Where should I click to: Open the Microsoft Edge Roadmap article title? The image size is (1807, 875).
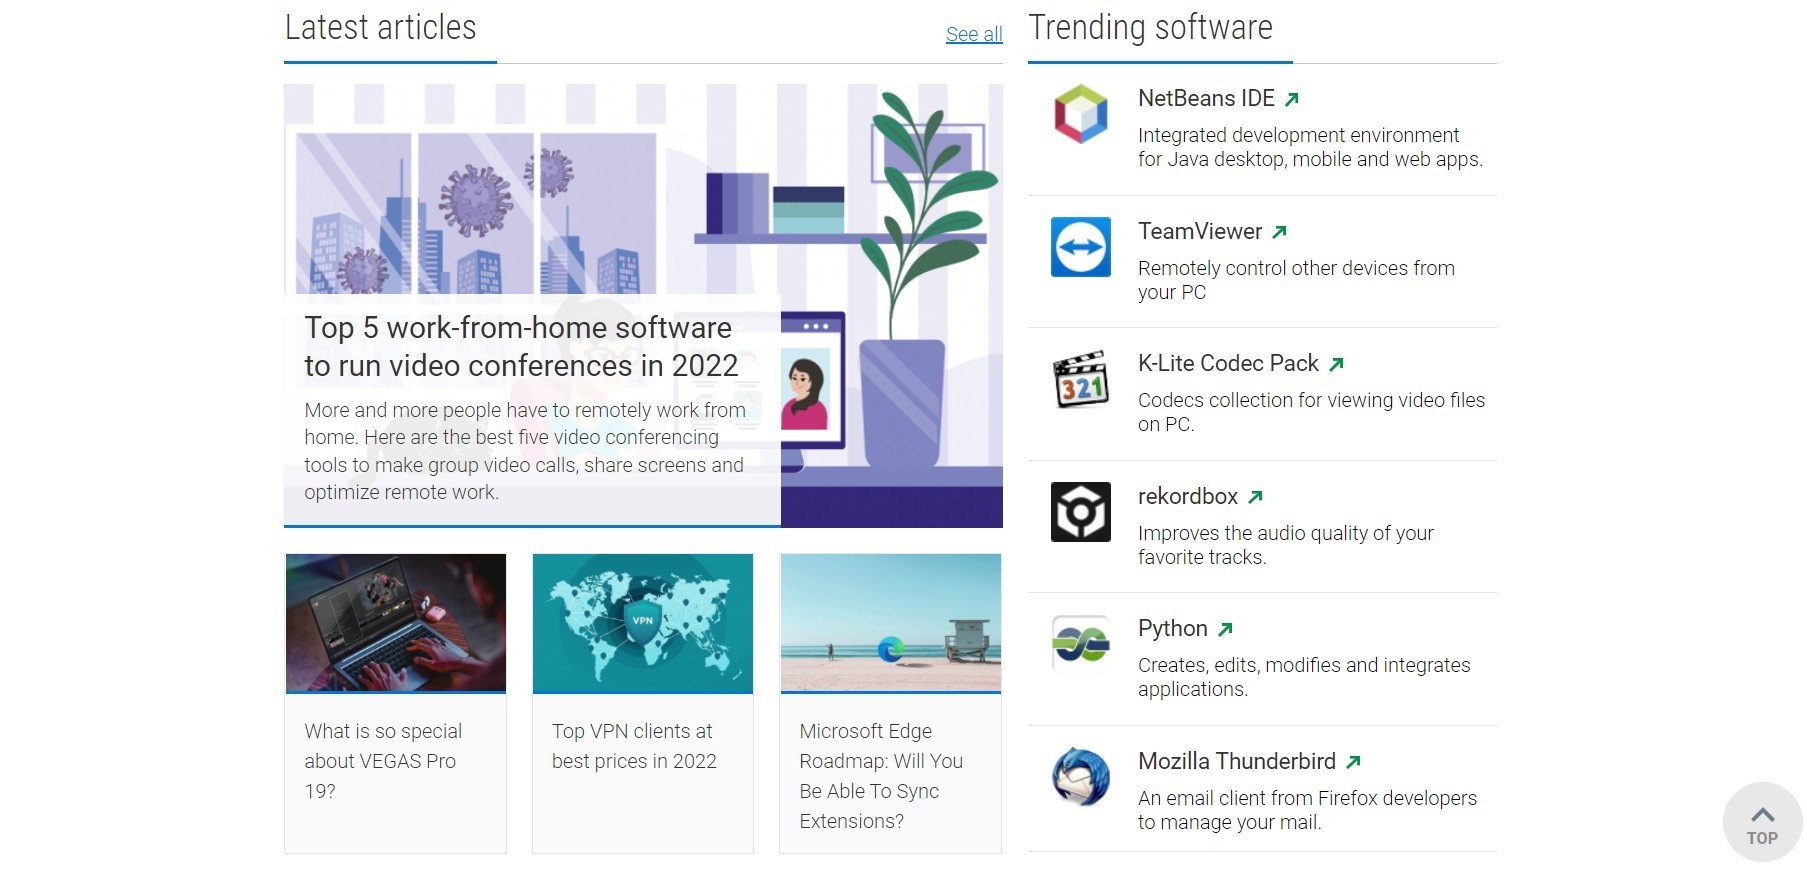pyautogui.click(x=881, y=776)
